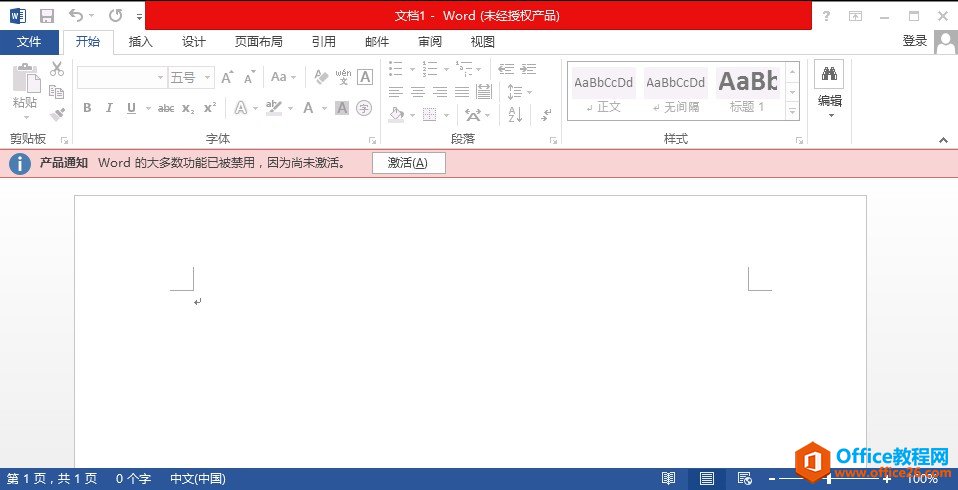Open the ribbon display options icon
958x490 pixels.
click(856, 16)
